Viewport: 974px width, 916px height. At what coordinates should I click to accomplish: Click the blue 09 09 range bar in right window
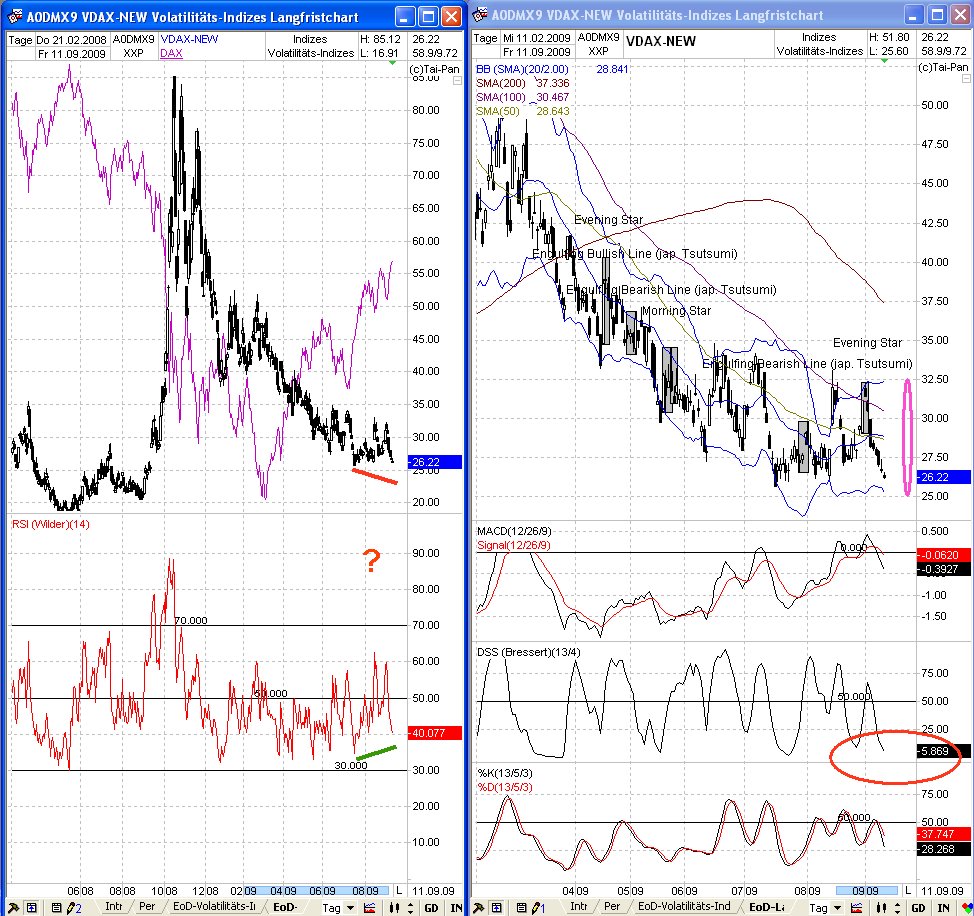866,891
